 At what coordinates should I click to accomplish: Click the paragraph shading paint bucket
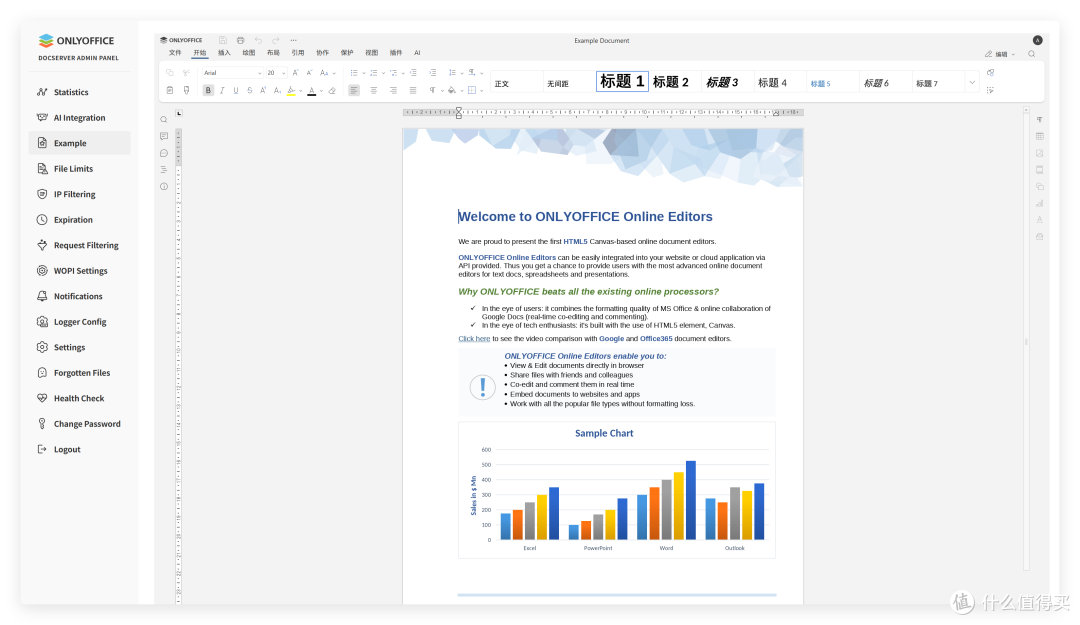point(451,90)
